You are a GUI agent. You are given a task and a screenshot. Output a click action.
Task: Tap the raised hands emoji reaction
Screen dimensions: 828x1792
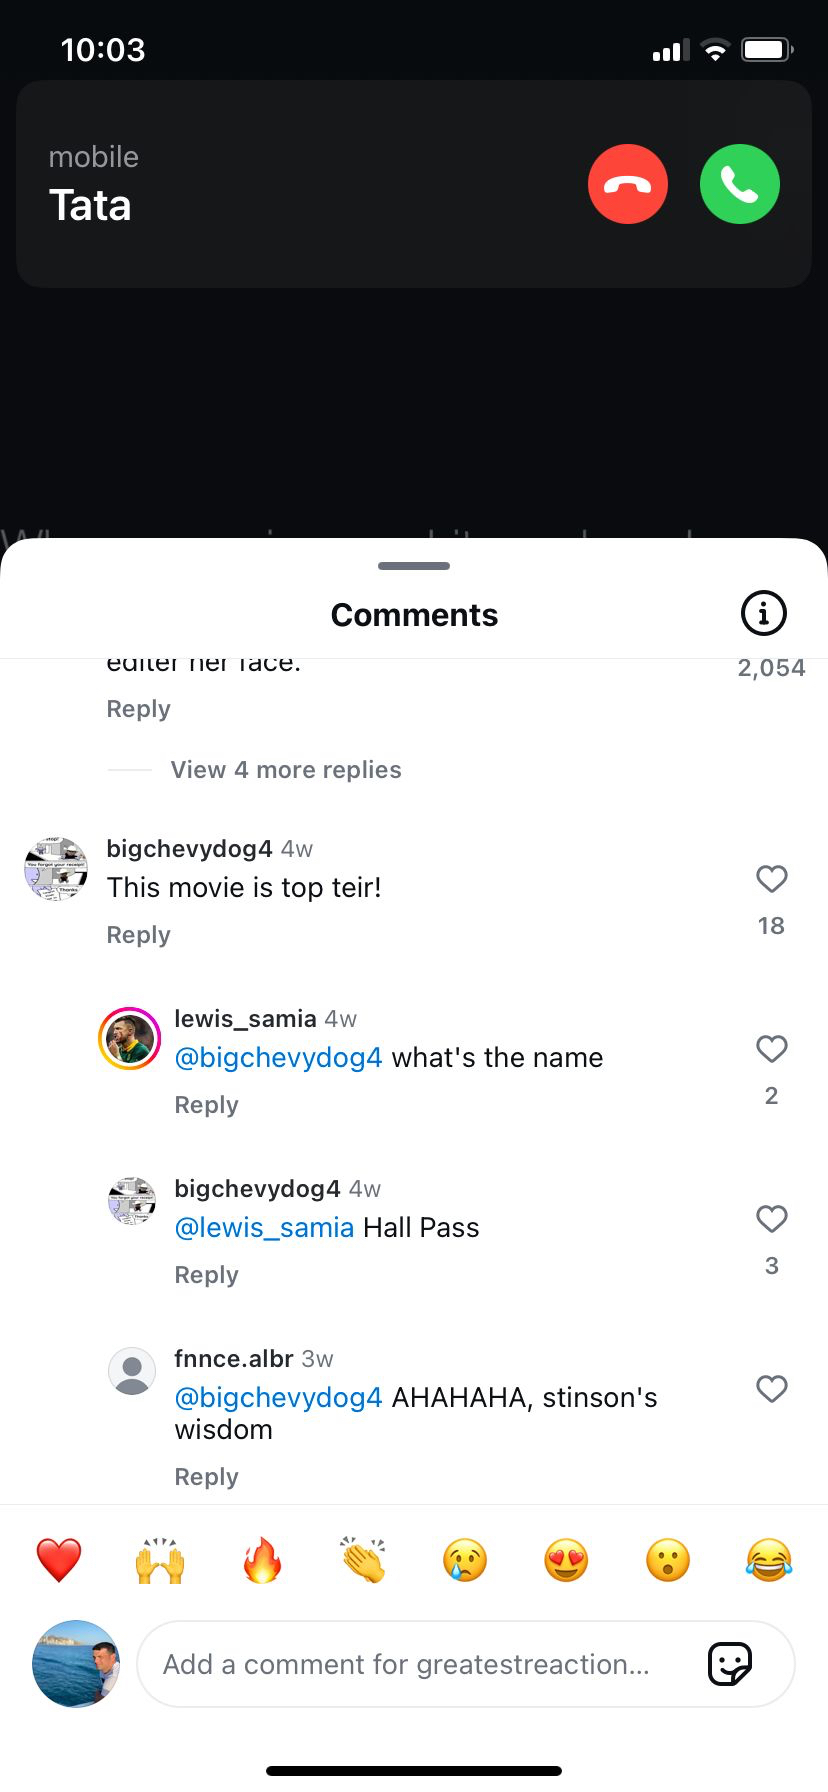pyautogui.click(x=160, y=1560)
